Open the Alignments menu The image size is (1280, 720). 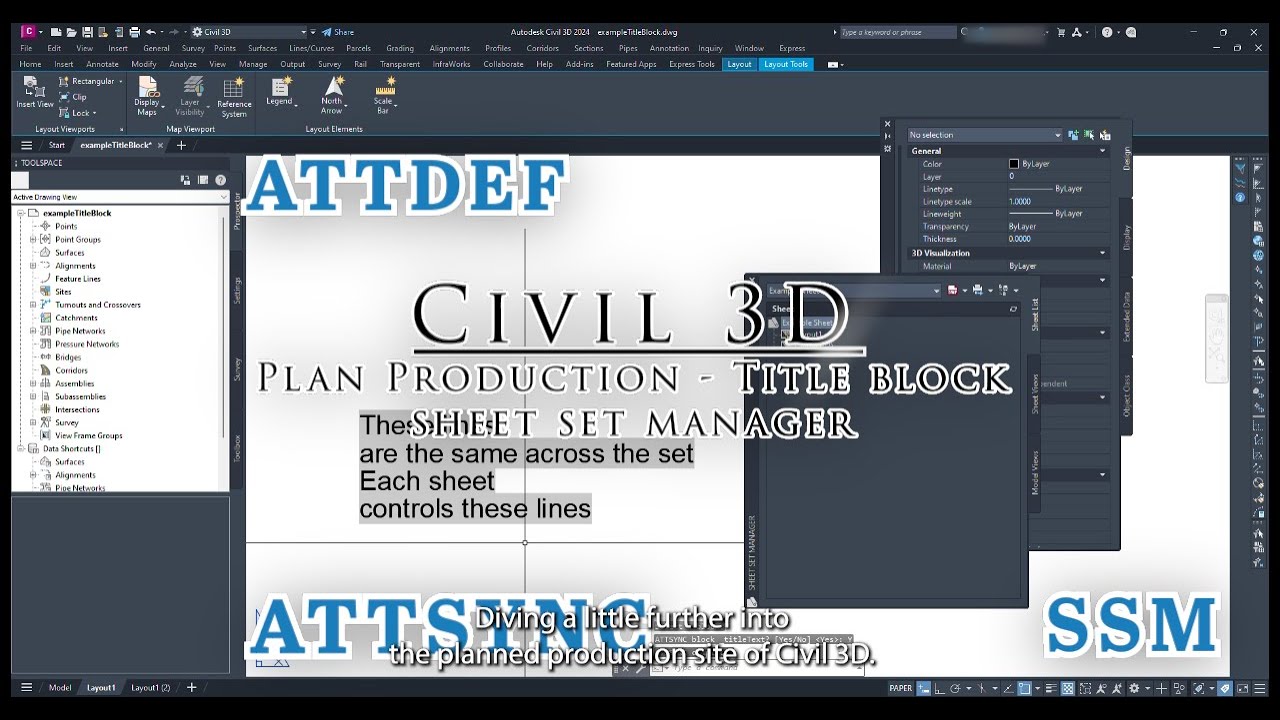coord(449,48)
